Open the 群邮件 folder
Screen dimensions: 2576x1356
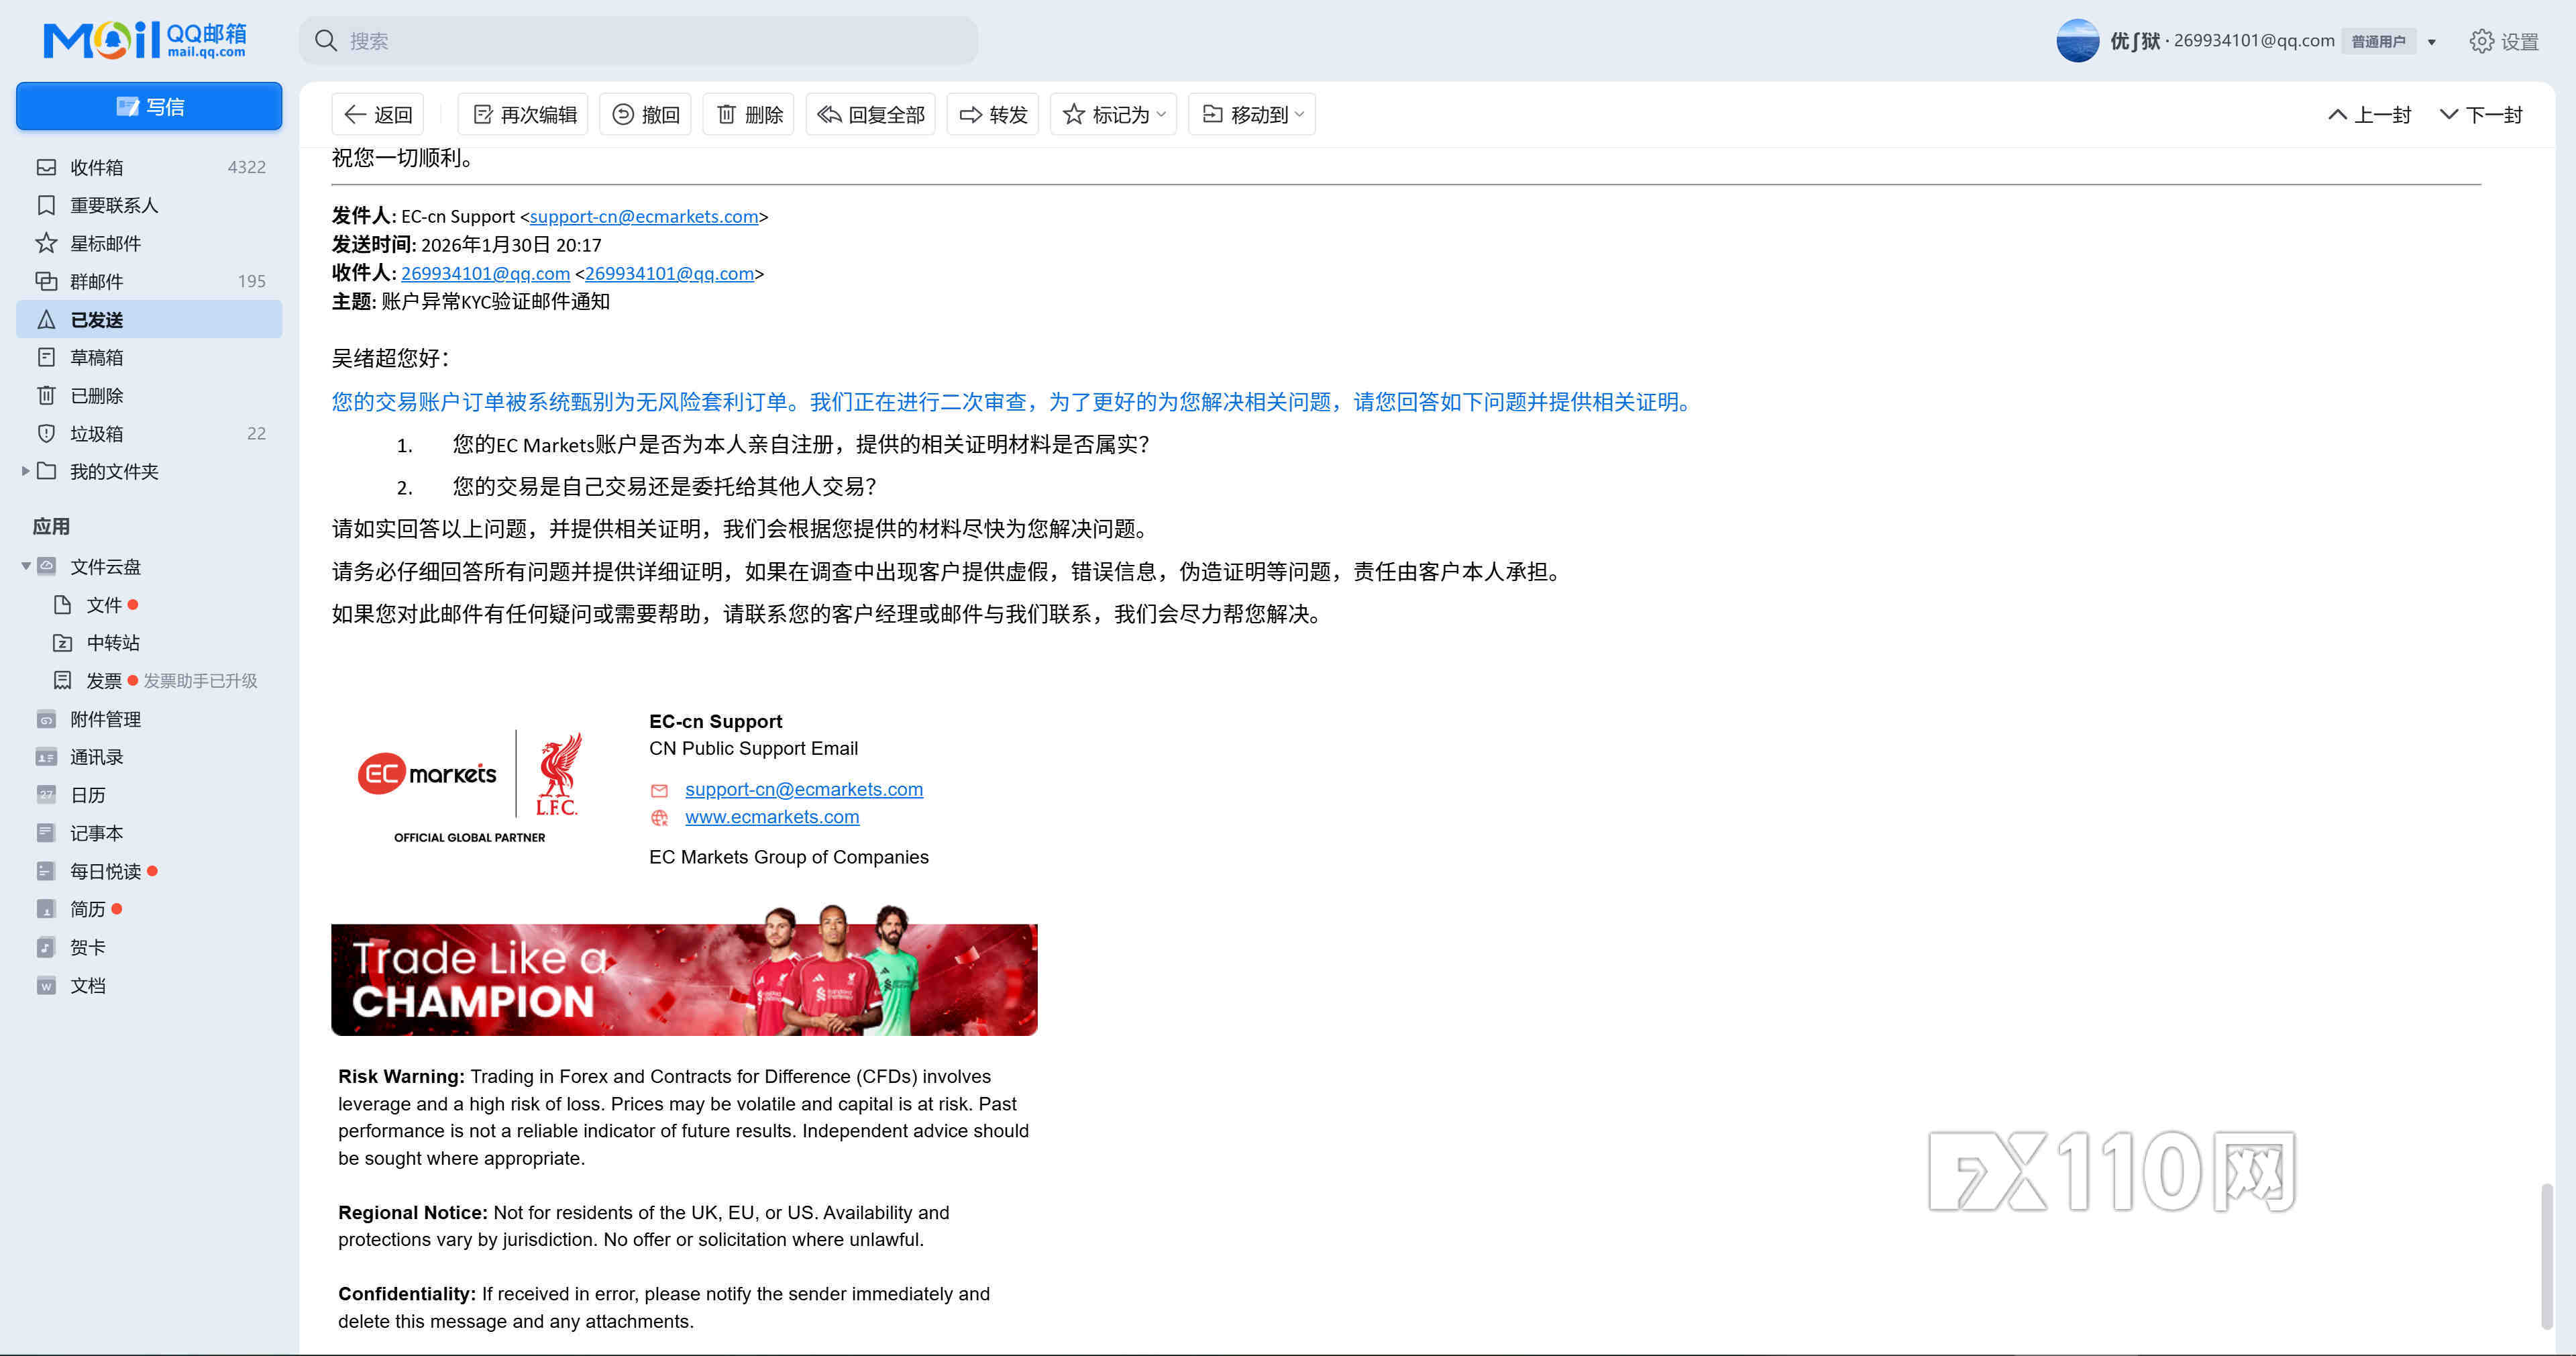click(x=149, y=281)
